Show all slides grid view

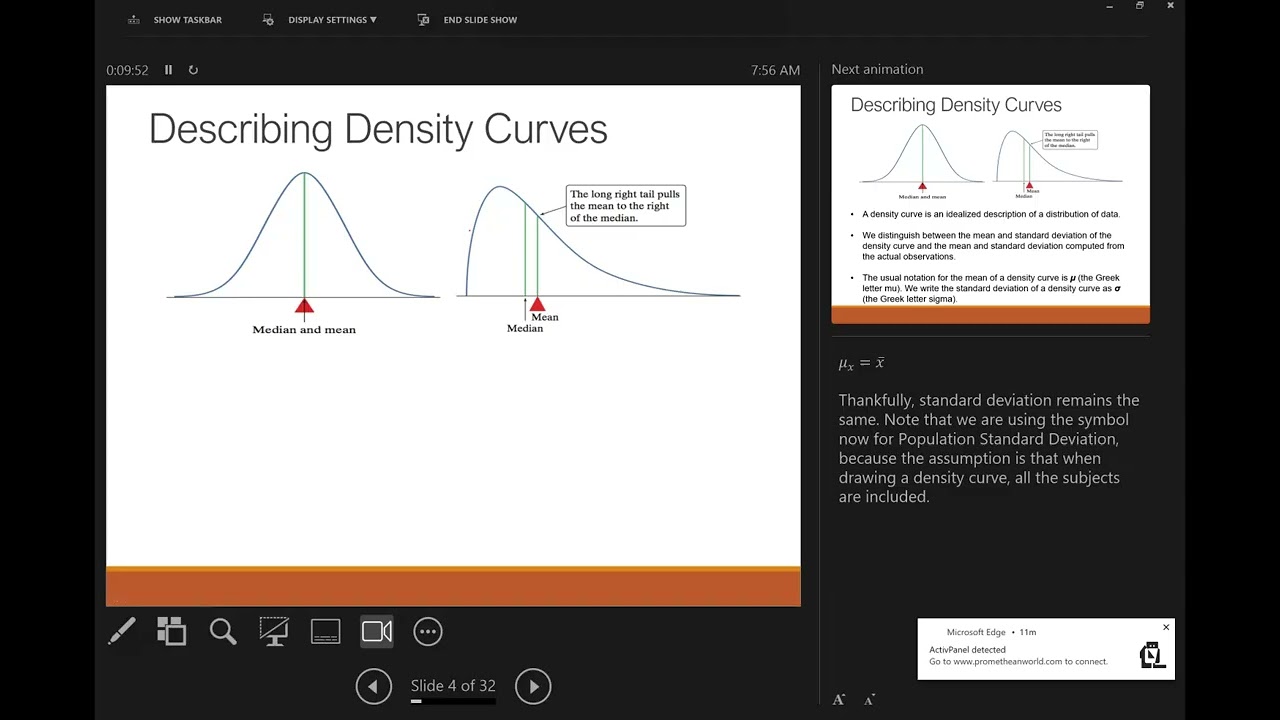172,631
